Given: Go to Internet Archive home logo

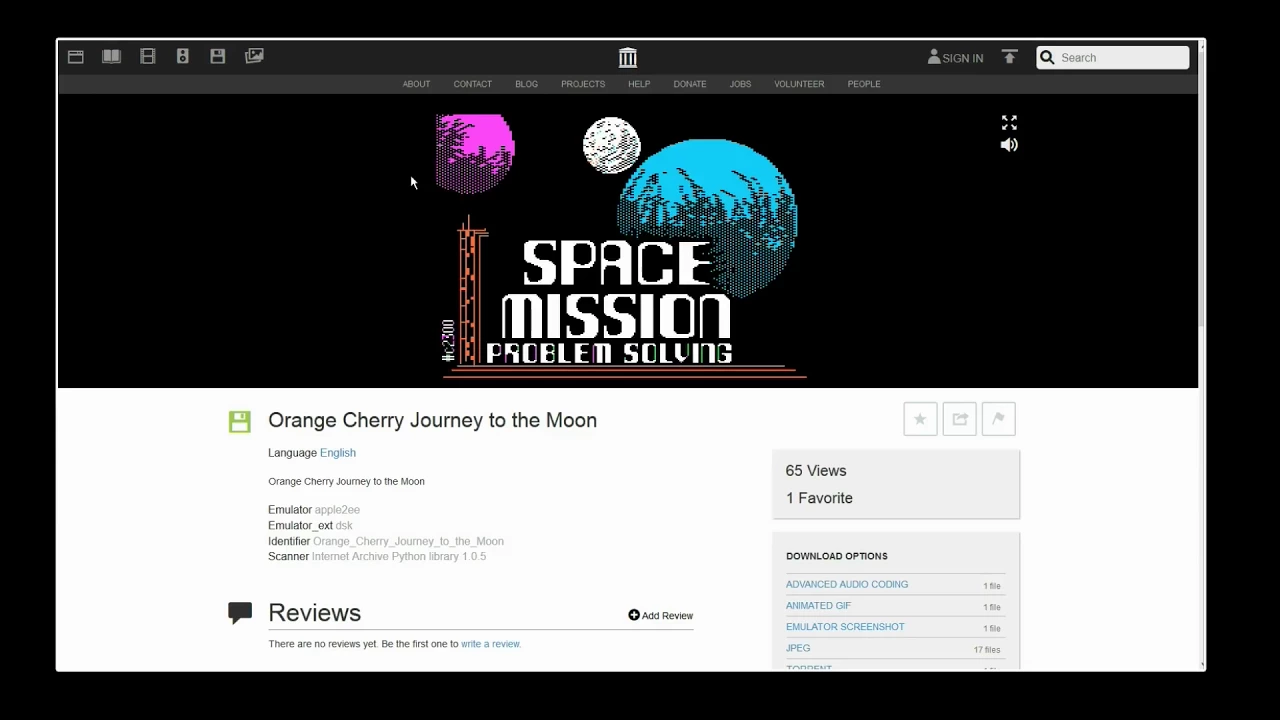Looking at the screenshot, I should [x=627, y=58].
